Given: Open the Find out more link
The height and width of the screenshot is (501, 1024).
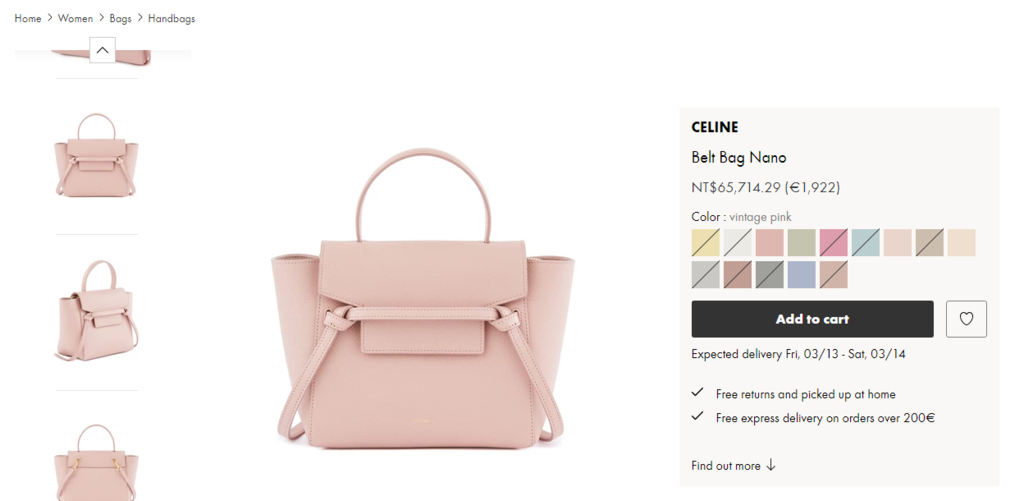Looking at the screenshot, I should pos(726,466).
